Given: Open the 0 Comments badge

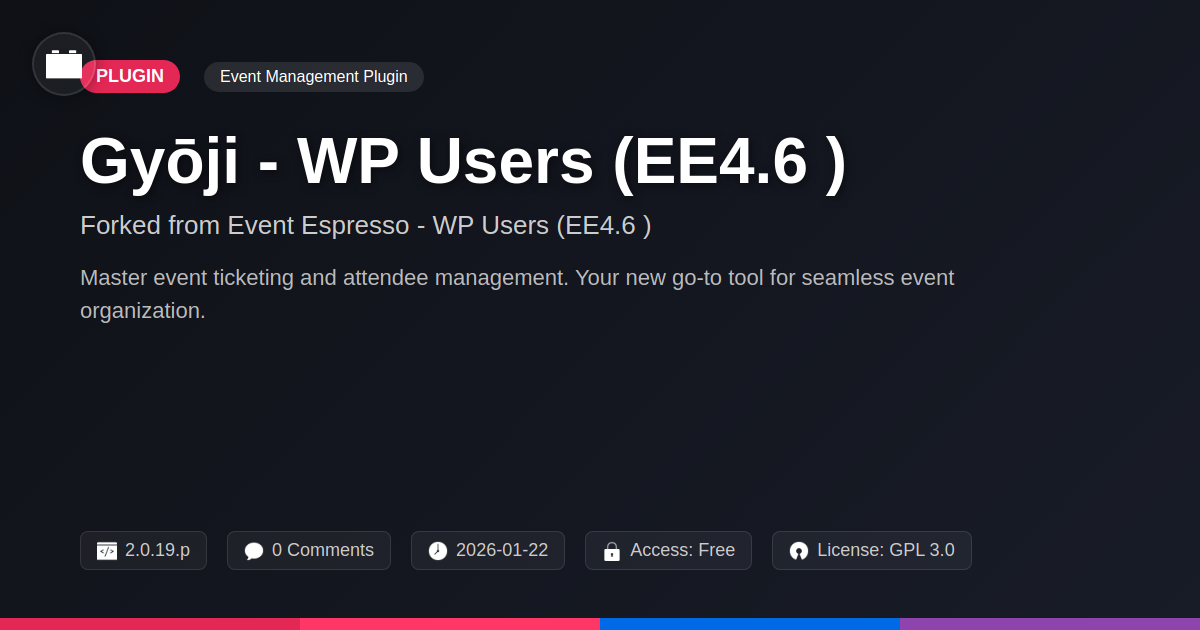Looking at the screenshot, I should pyautogui.click(x=309, y=551).
